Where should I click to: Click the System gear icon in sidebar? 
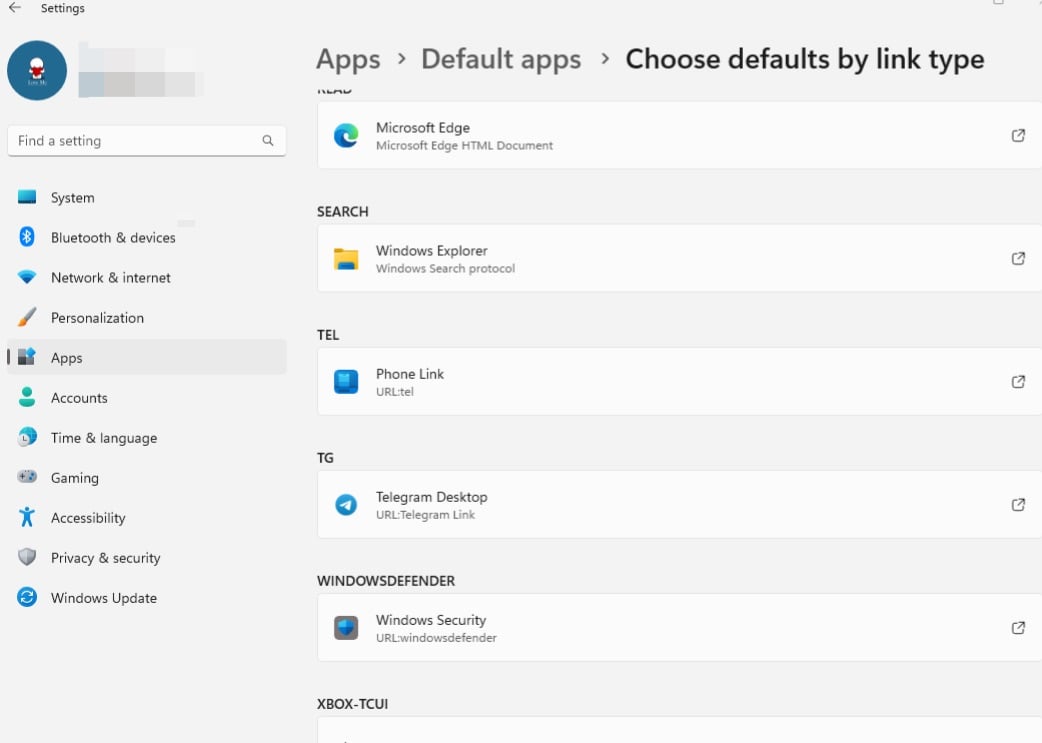pyautogui.click(x=27, y=197)
